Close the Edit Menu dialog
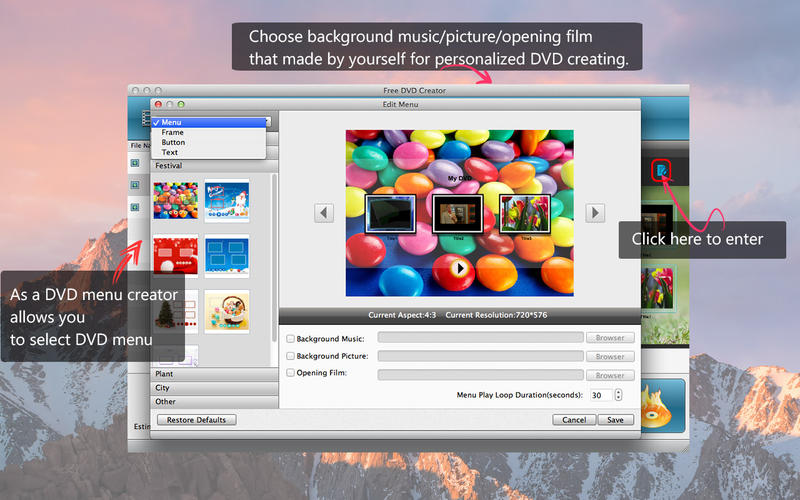Image resolution: width=800 pixels, height=500 pixels. pyautogui.click(x=158, y=104)
